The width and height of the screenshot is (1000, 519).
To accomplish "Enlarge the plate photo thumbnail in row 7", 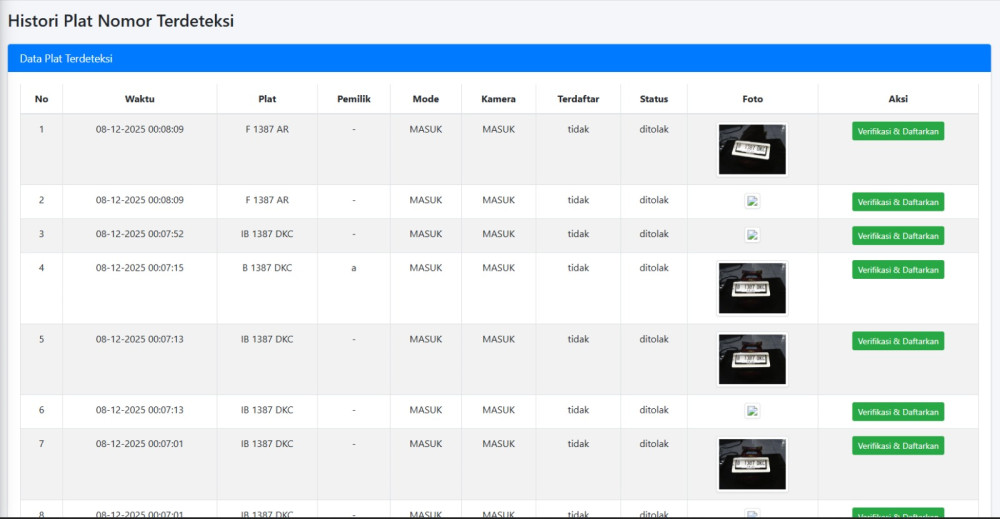I will tap(752, 464).
